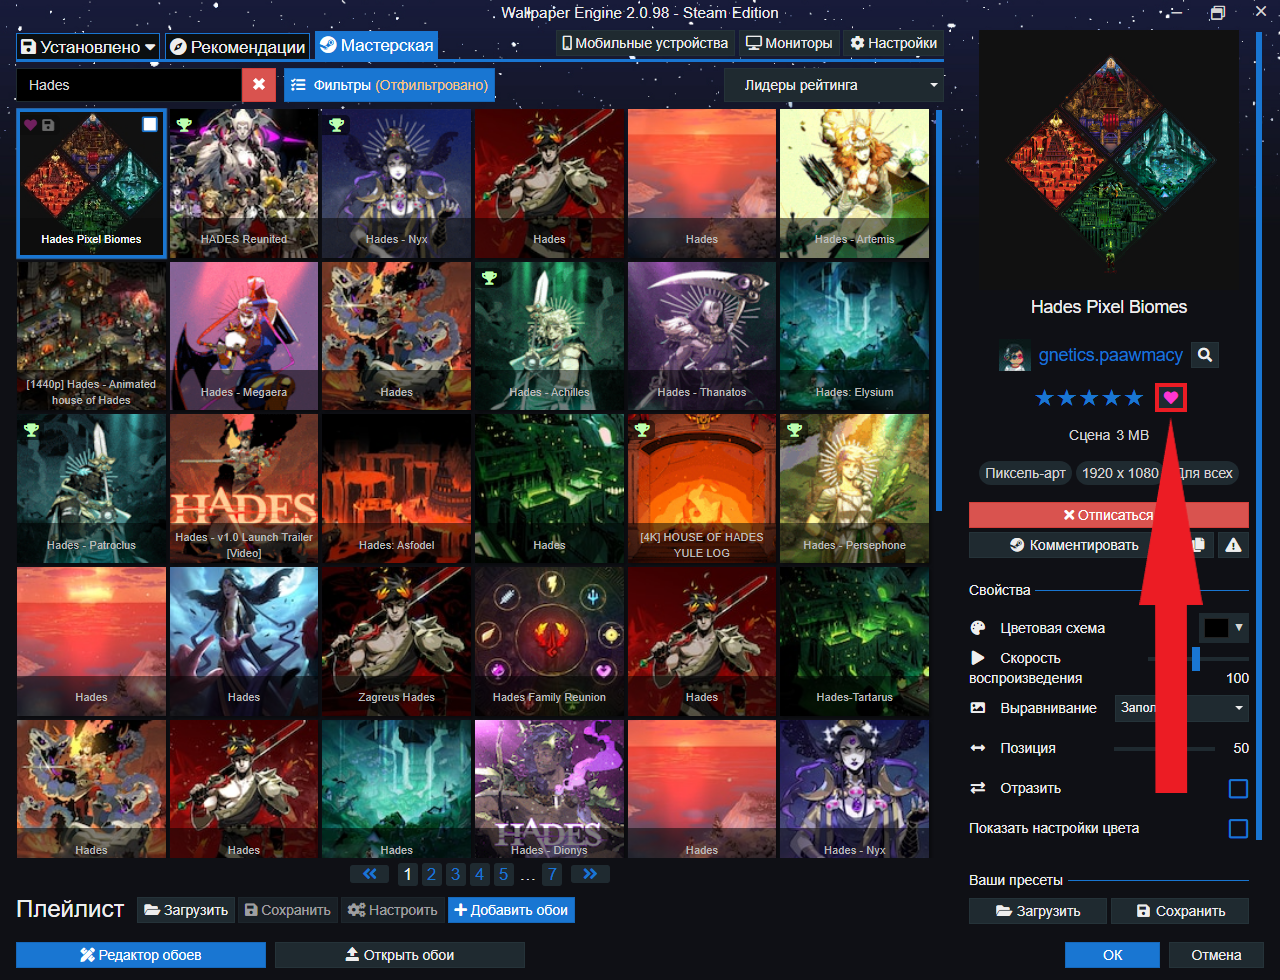Open the Фильтры panel

coord(389,85)
